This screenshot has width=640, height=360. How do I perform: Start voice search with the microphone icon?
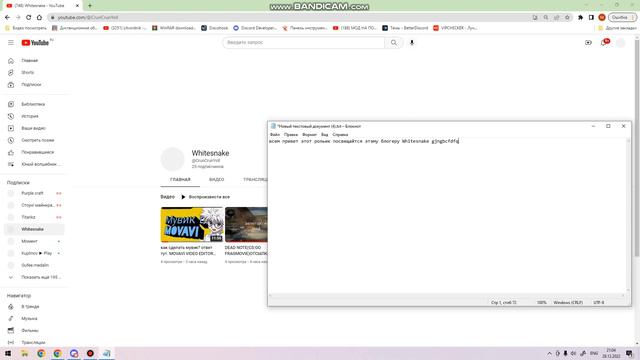412,42
